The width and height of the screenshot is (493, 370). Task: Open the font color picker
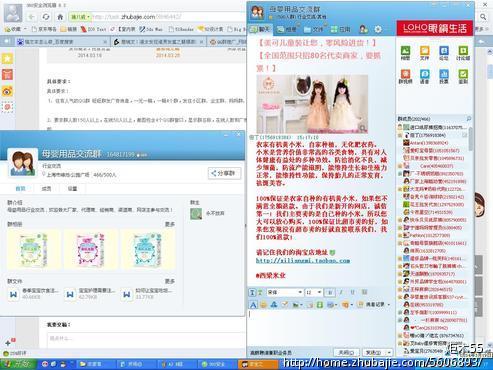tap(364, 293)
